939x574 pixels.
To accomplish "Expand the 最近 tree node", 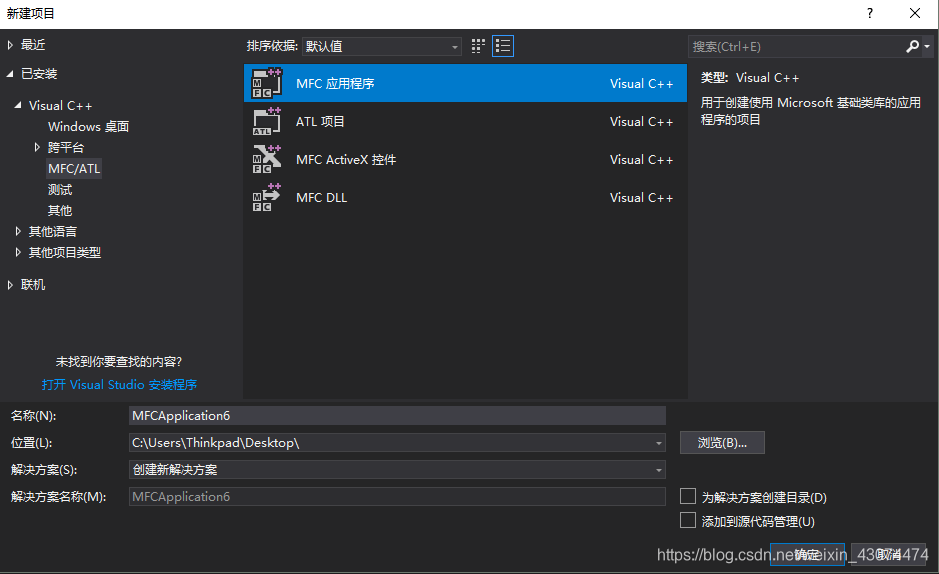I will pyautogui.click(x=10, y=45).
